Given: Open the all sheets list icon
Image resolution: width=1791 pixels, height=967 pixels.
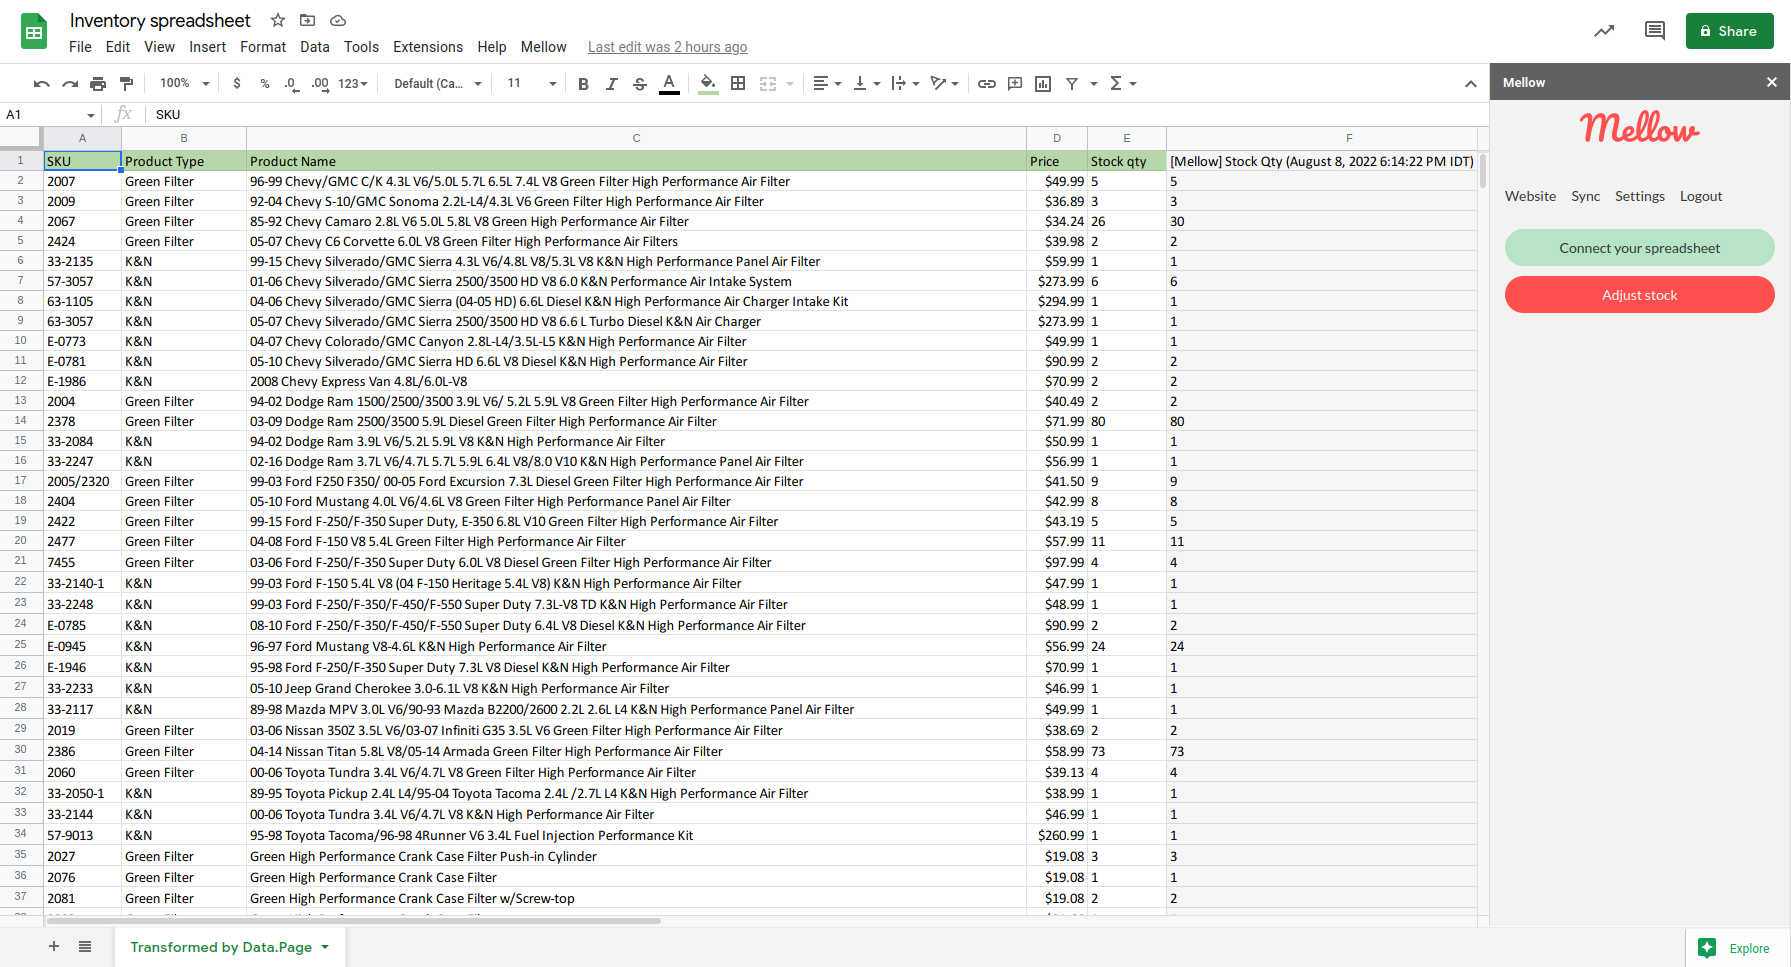Looking at the screenshot, I should 85,946.
